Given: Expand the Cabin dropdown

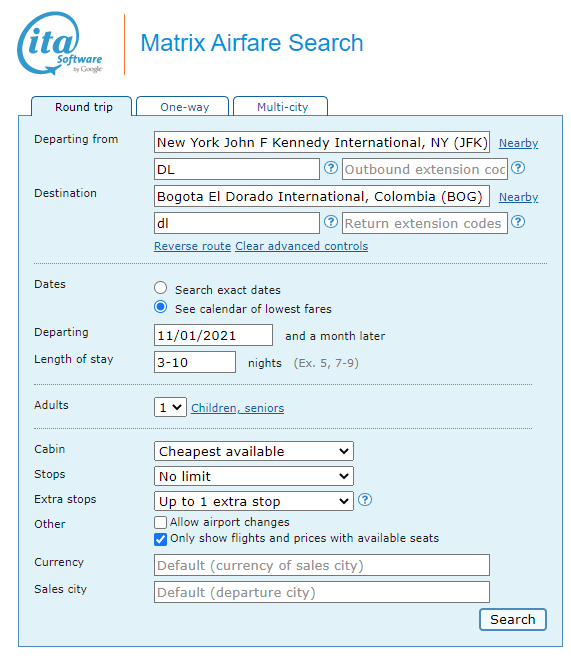Looking at the screenshot, I should click(x=254, y=451).
